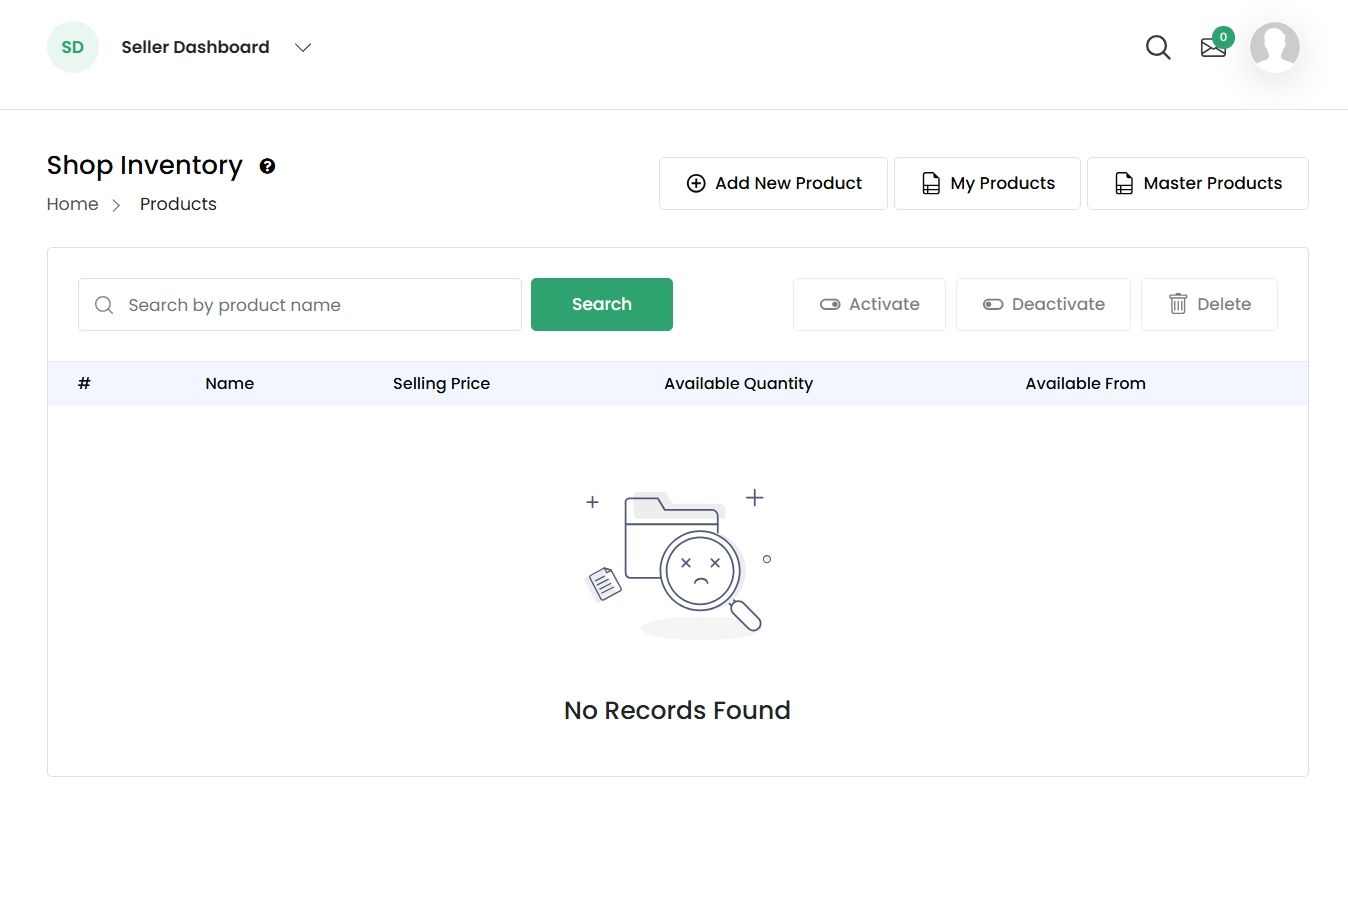Open the My Products tab
The image size is (1348, 903).
pos(987,183)
